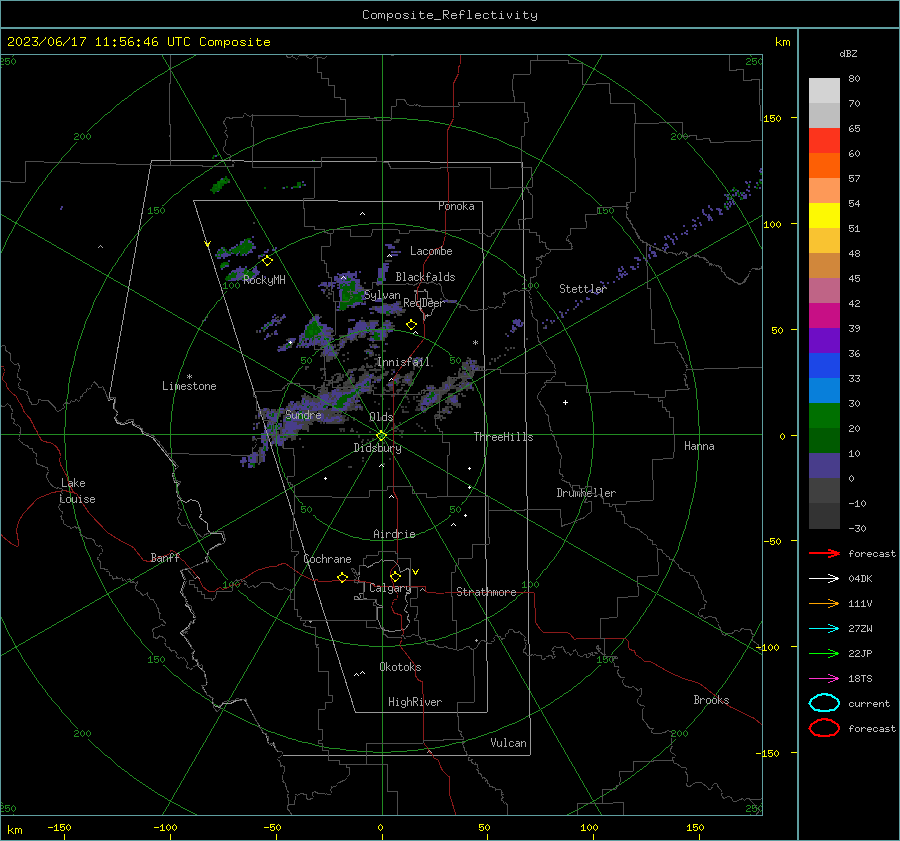Click the red forecast arrow legend icon

(x=824, y=553)
